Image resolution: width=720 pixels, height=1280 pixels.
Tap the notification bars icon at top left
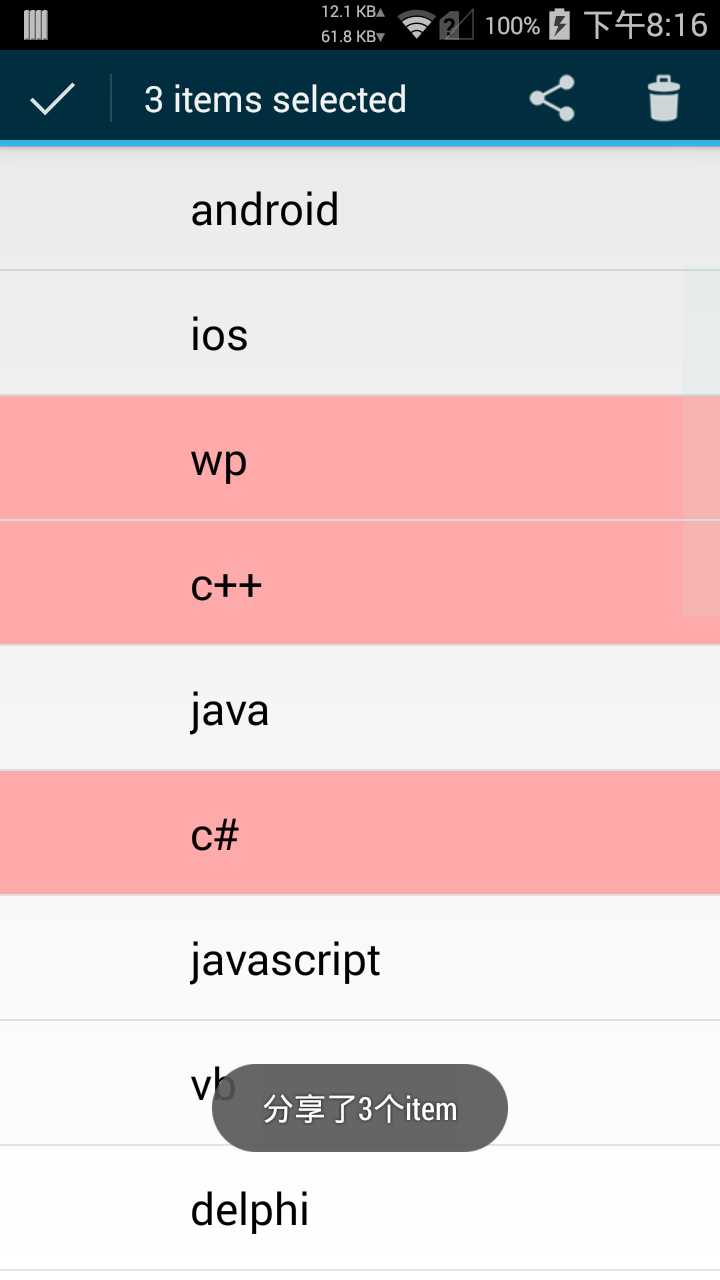pyautogui.click(x=36, y=25)
